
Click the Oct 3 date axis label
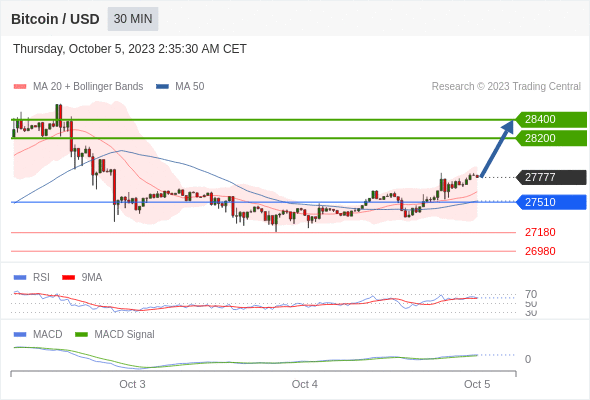point(132,384)
